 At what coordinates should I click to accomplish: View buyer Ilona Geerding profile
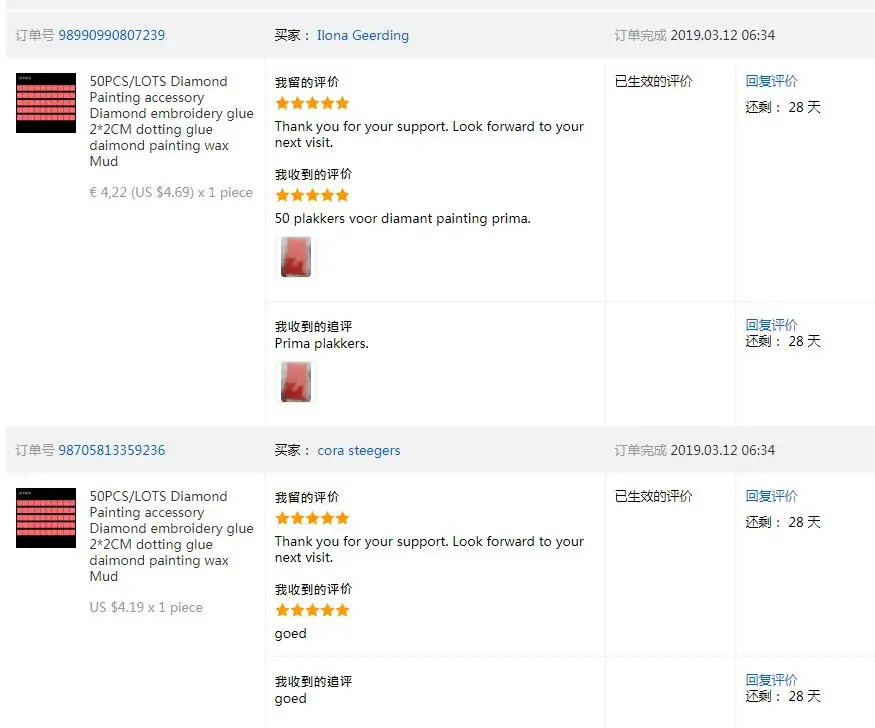pos(363,35)
